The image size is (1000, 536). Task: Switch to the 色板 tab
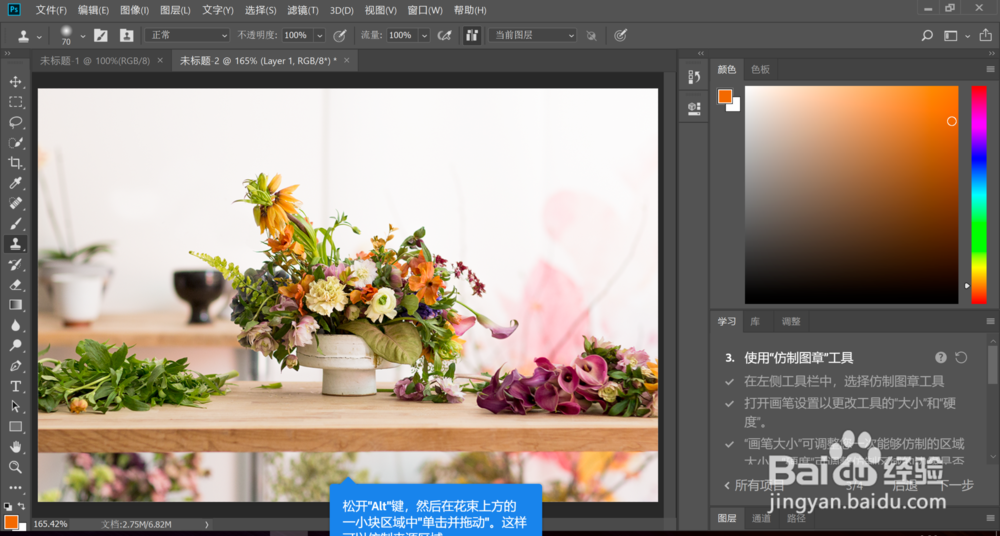[760, 69]
